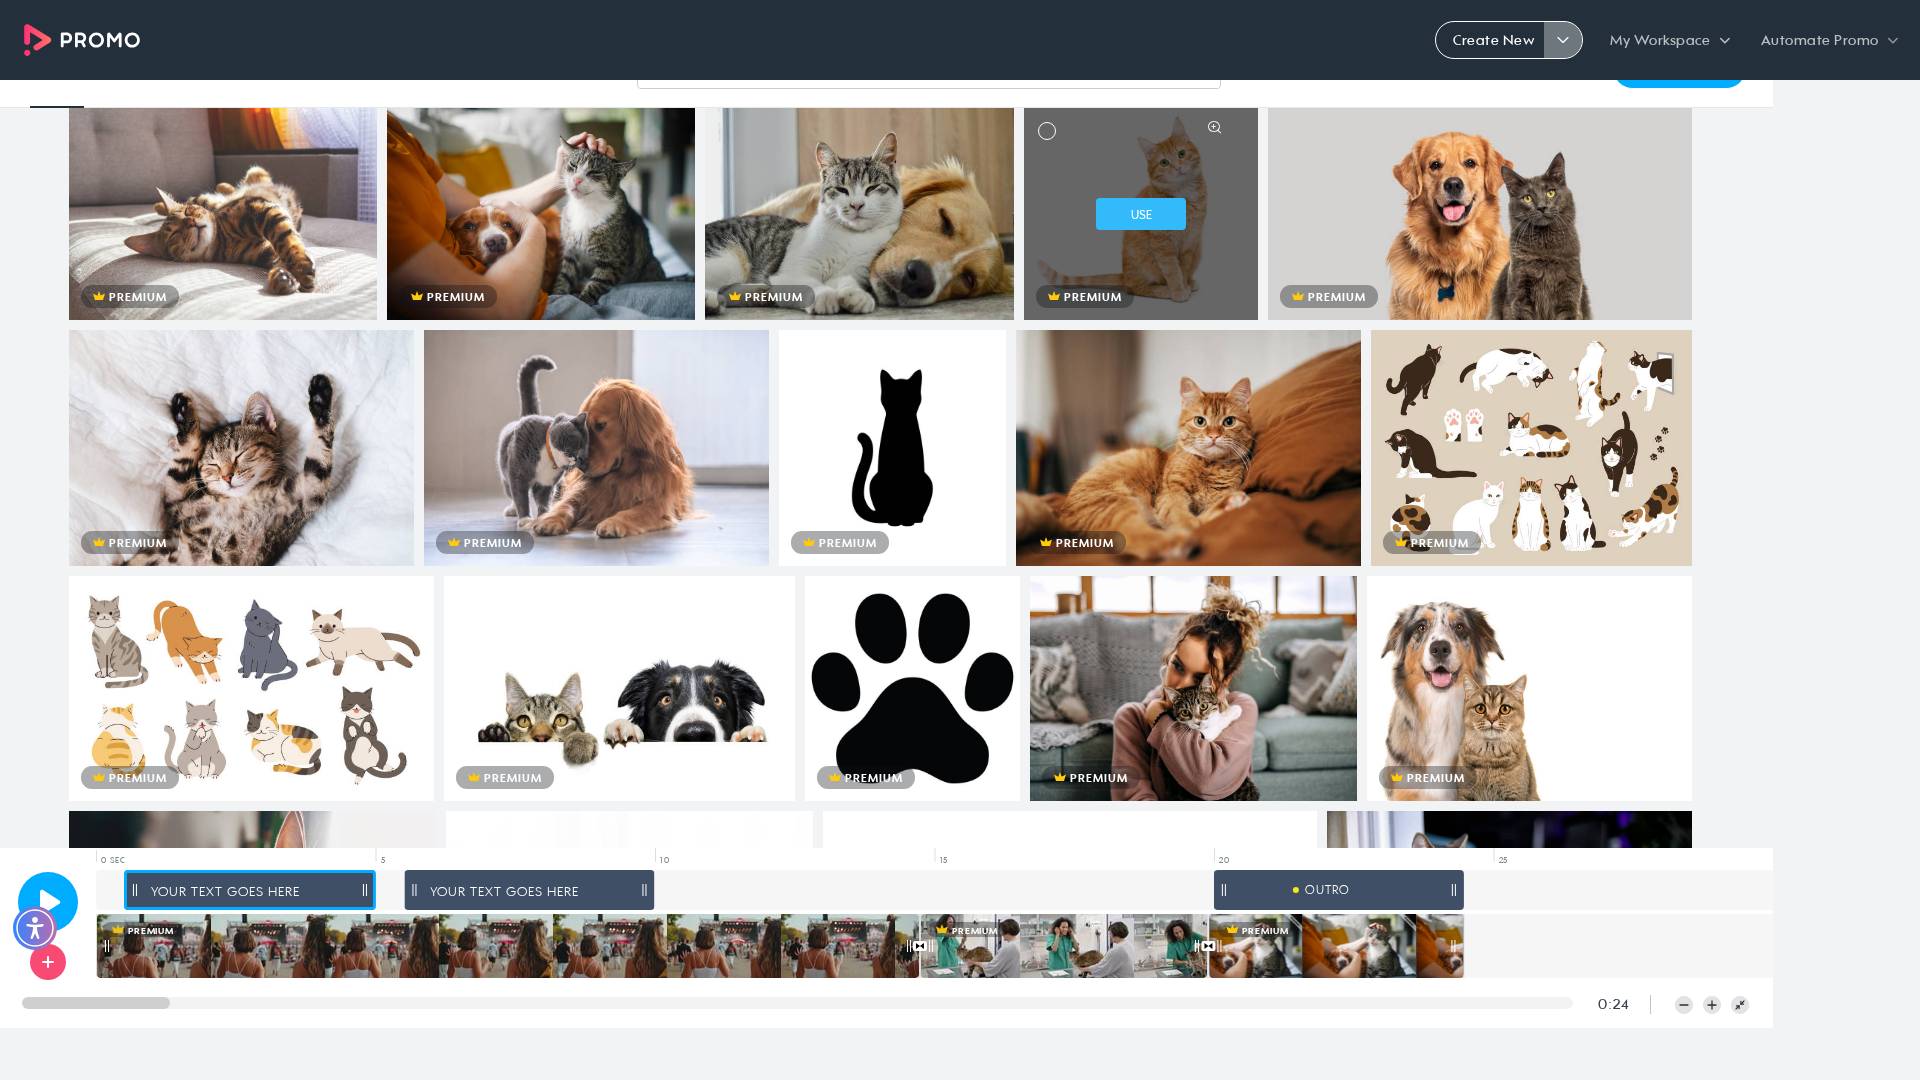Click the timeline horizontal scrollbar thumb
This screenshot has height=1080, width=1920.
96,1003
